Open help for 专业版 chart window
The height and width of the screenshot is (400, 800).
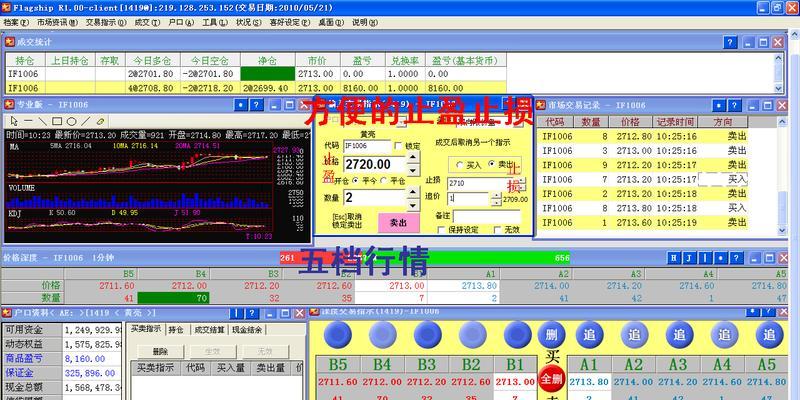coord(256,105)
